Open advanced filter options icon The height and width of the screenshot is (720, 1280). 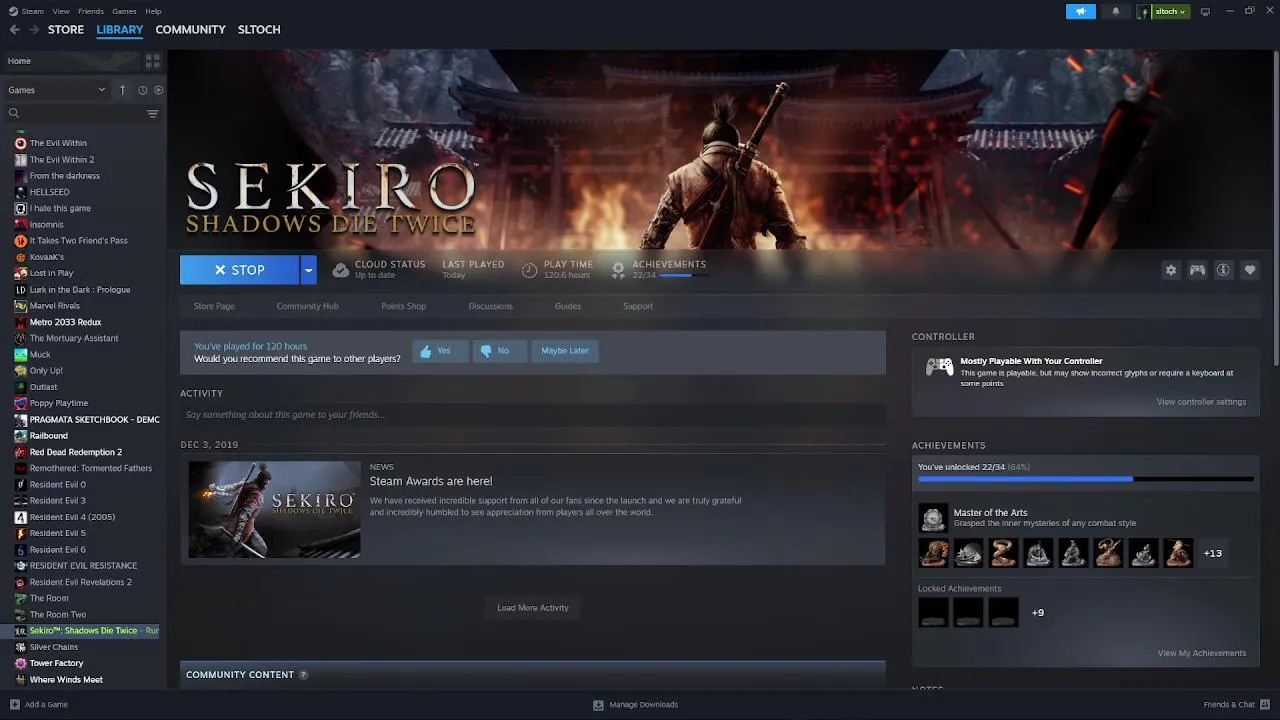pyautogui.click(x=153, y=114)
